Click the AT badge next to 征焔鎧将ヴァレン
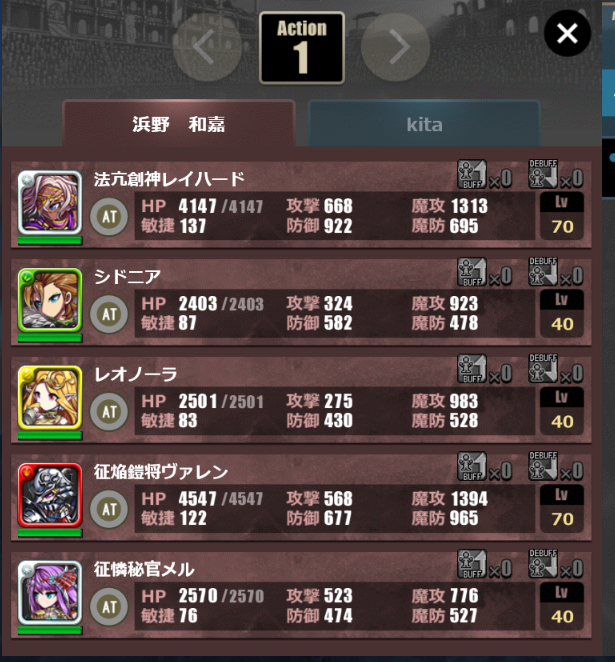 click(x=109, y=509)
